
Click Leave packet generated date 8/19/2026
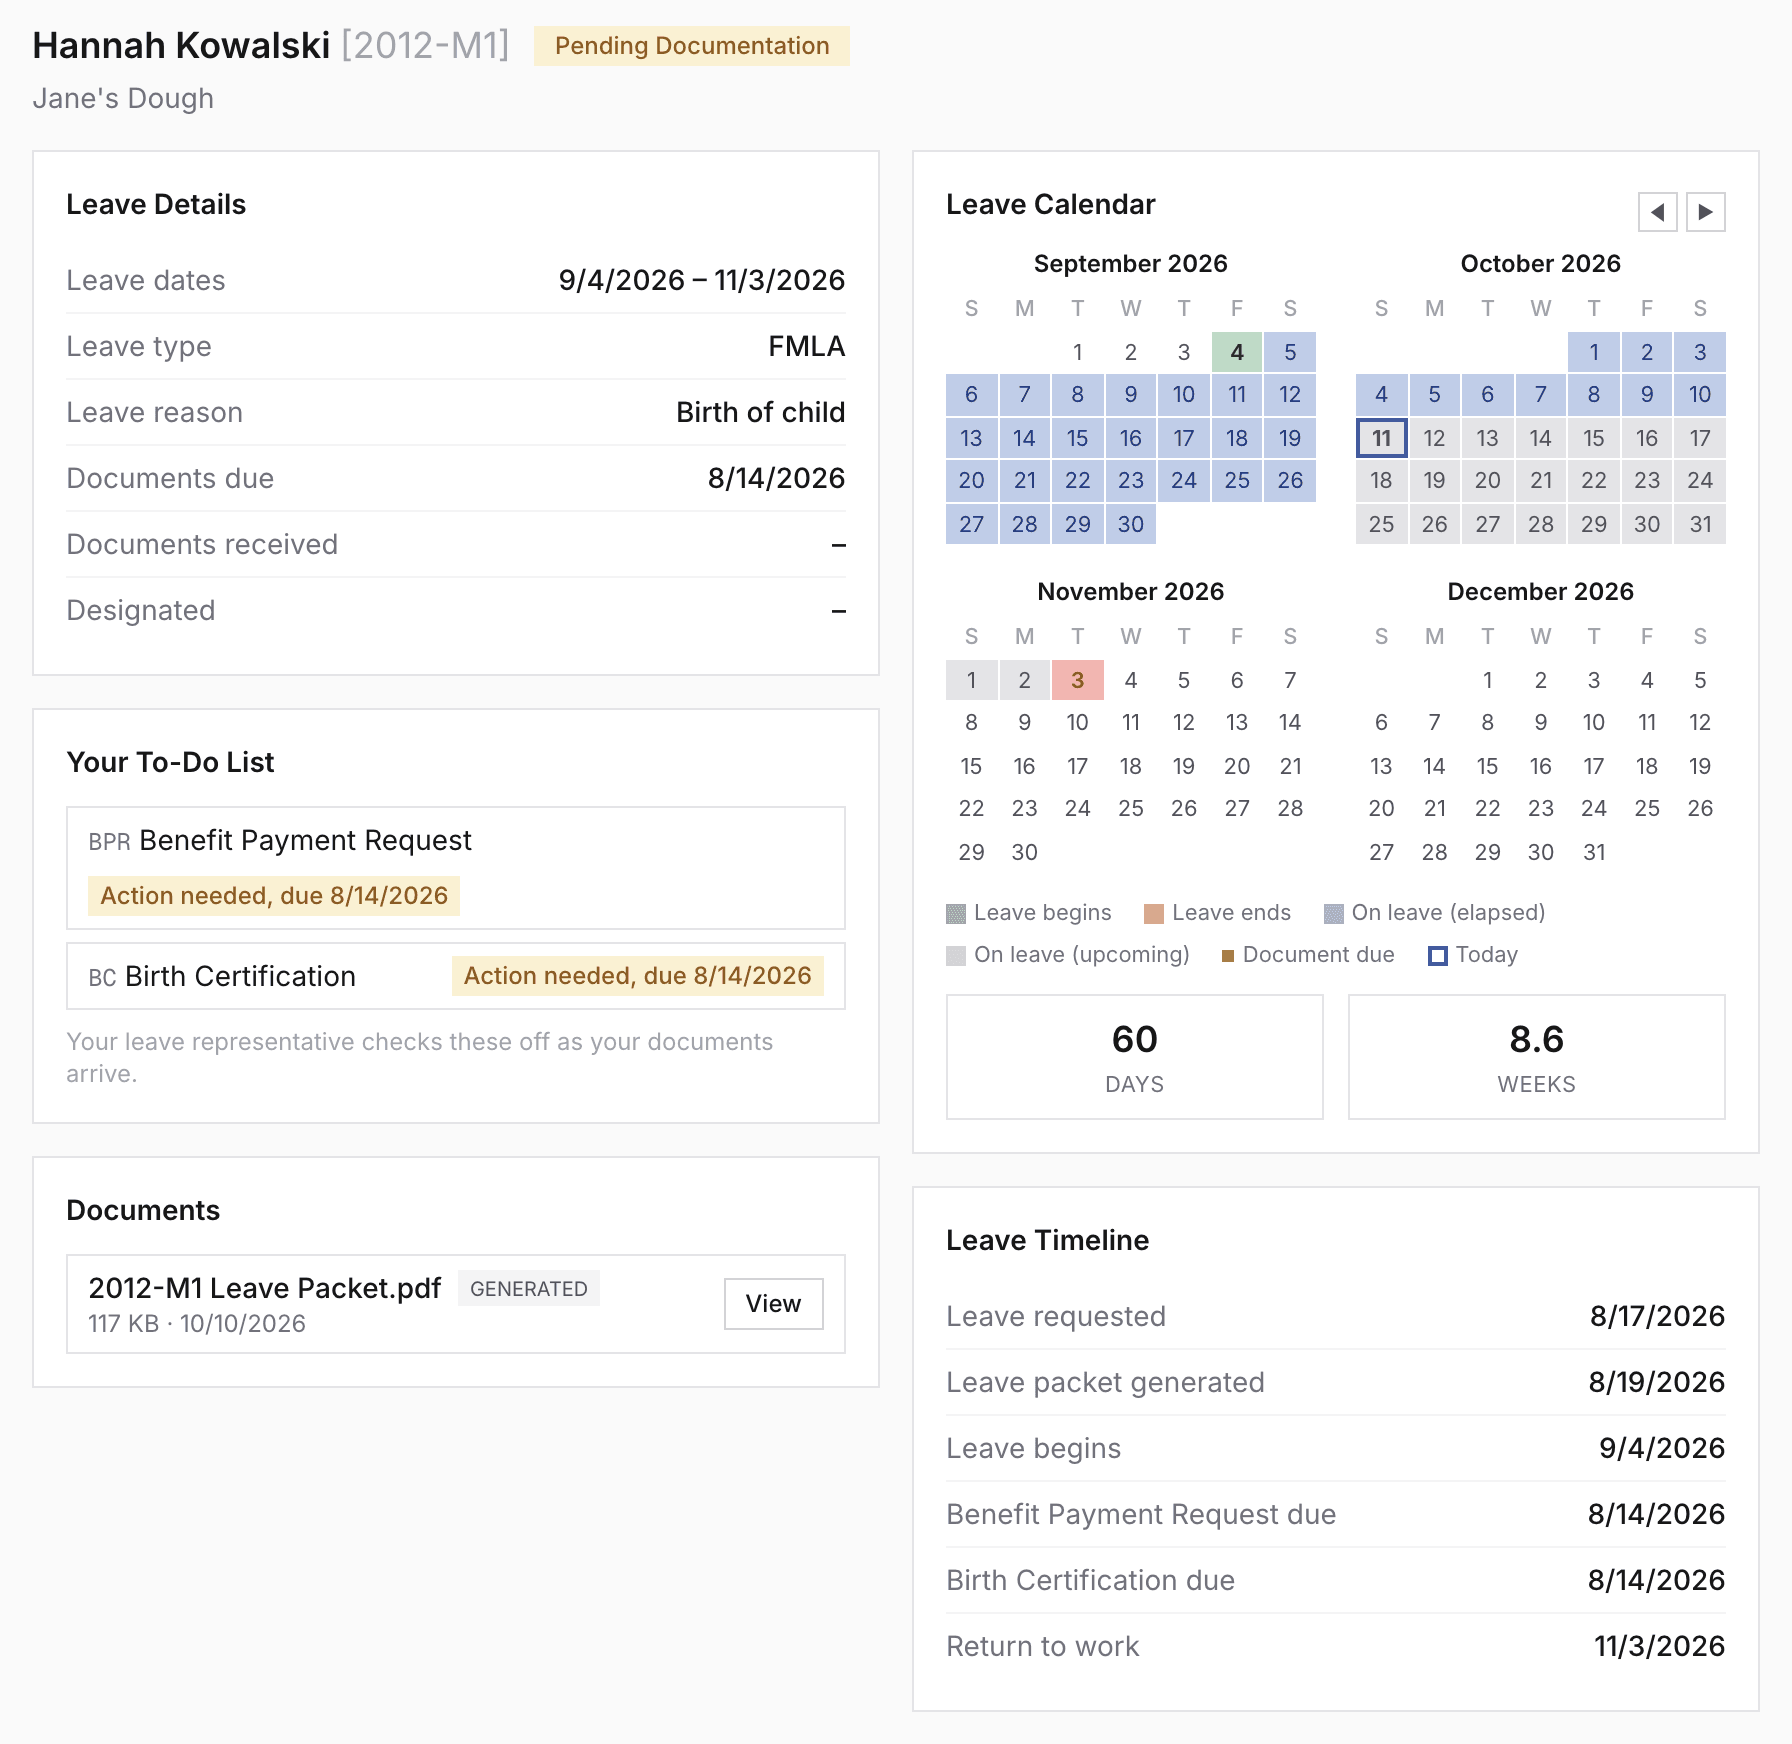pos(1656,1382)
